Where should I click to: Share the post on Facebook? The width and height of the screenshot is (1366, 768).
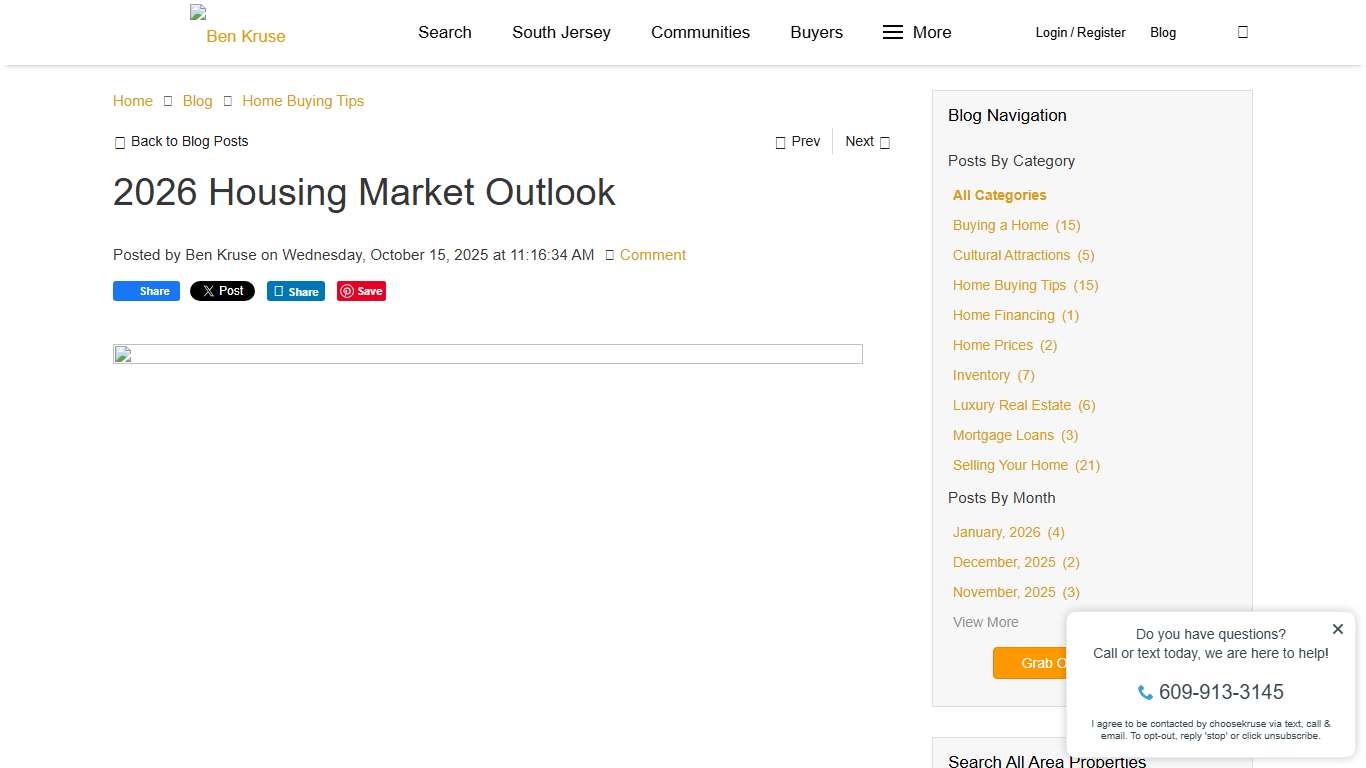coord(146,291)
